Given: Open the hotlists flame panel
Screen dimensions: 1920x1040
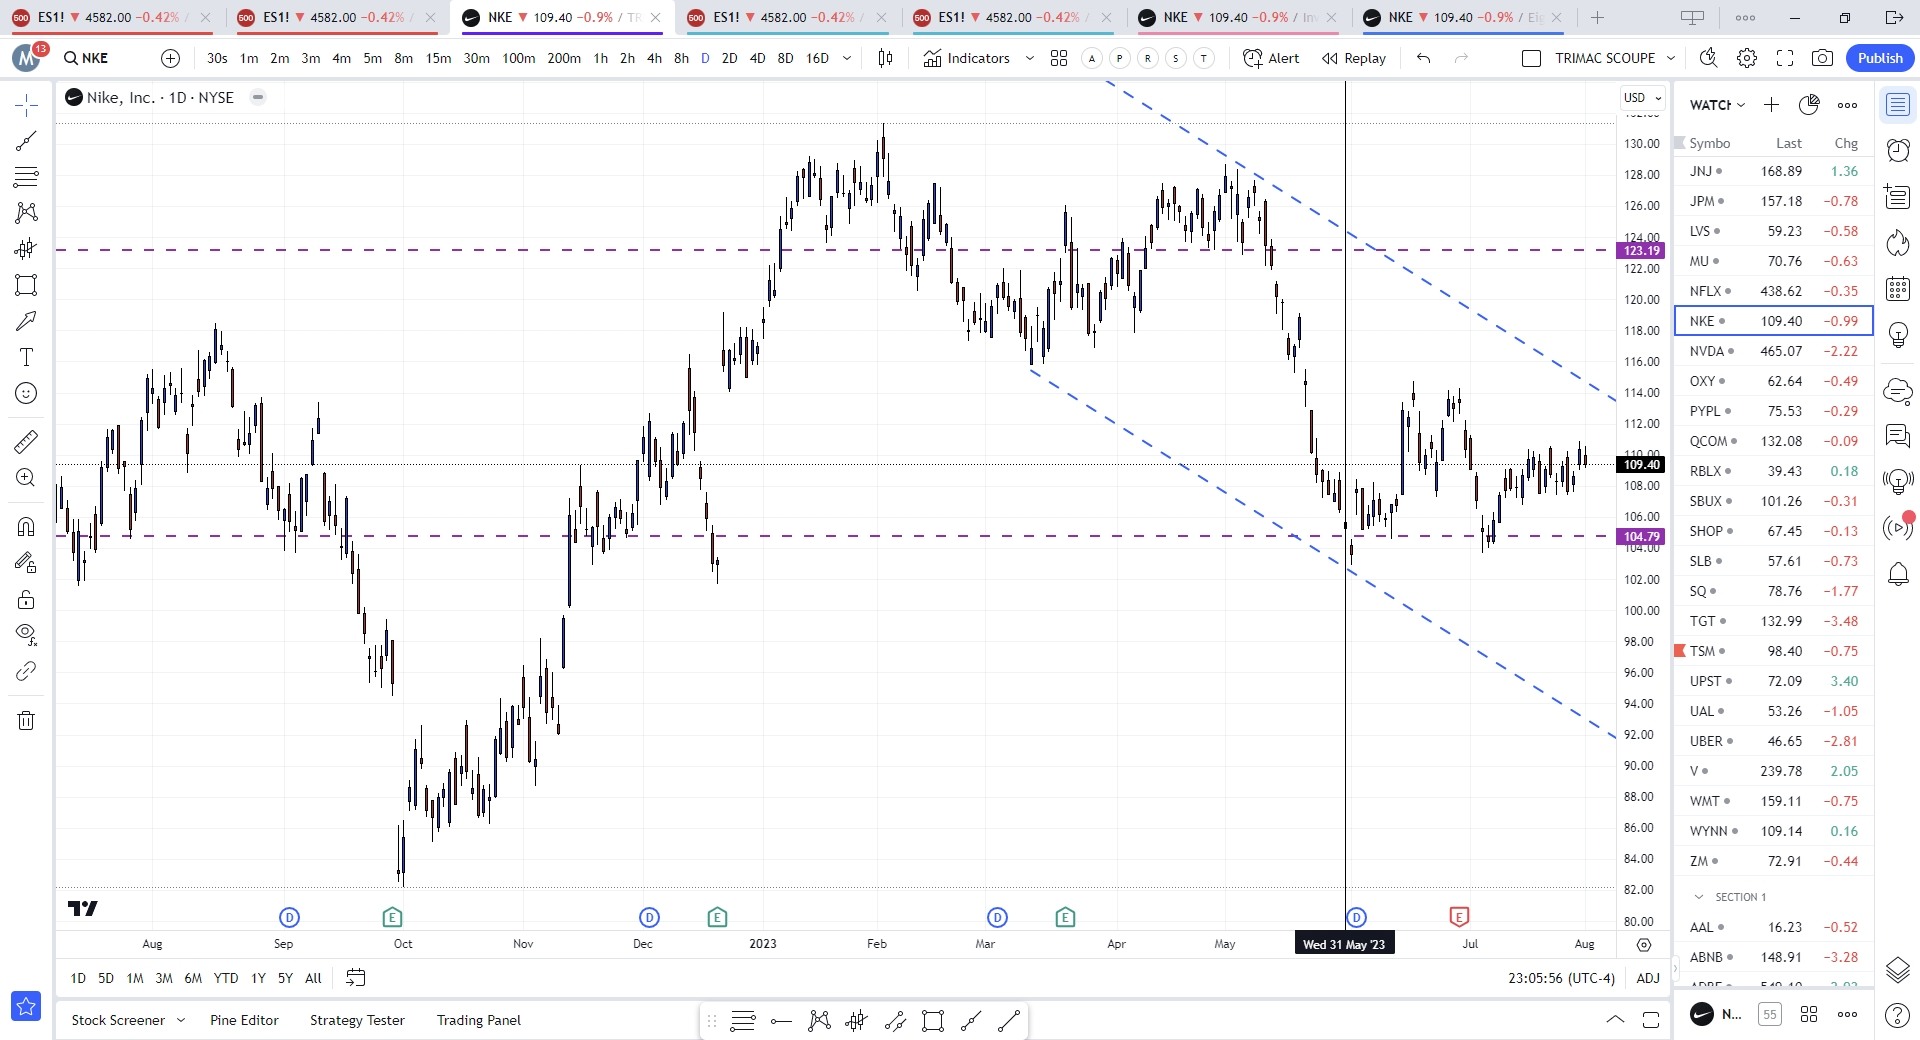Looking at the screenshot, I should point(1898,242).
